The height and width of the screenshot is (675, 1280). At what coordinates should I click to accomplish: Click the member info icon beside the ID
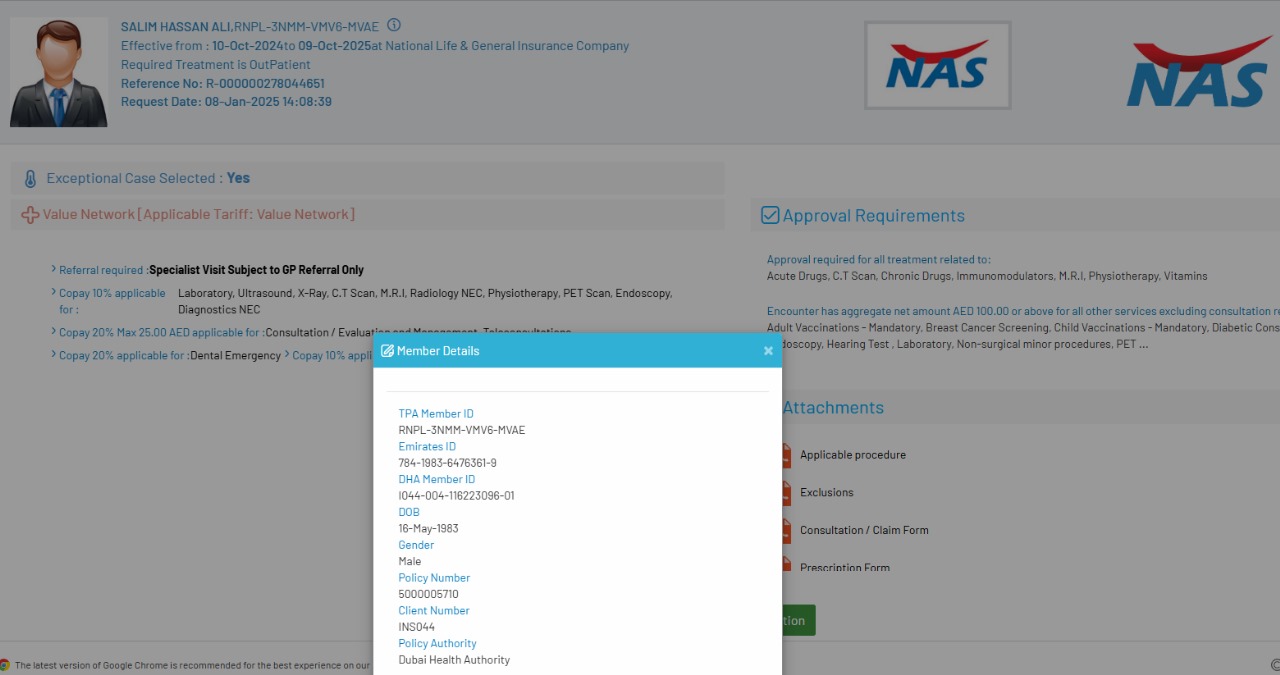(x=394, y=26)
